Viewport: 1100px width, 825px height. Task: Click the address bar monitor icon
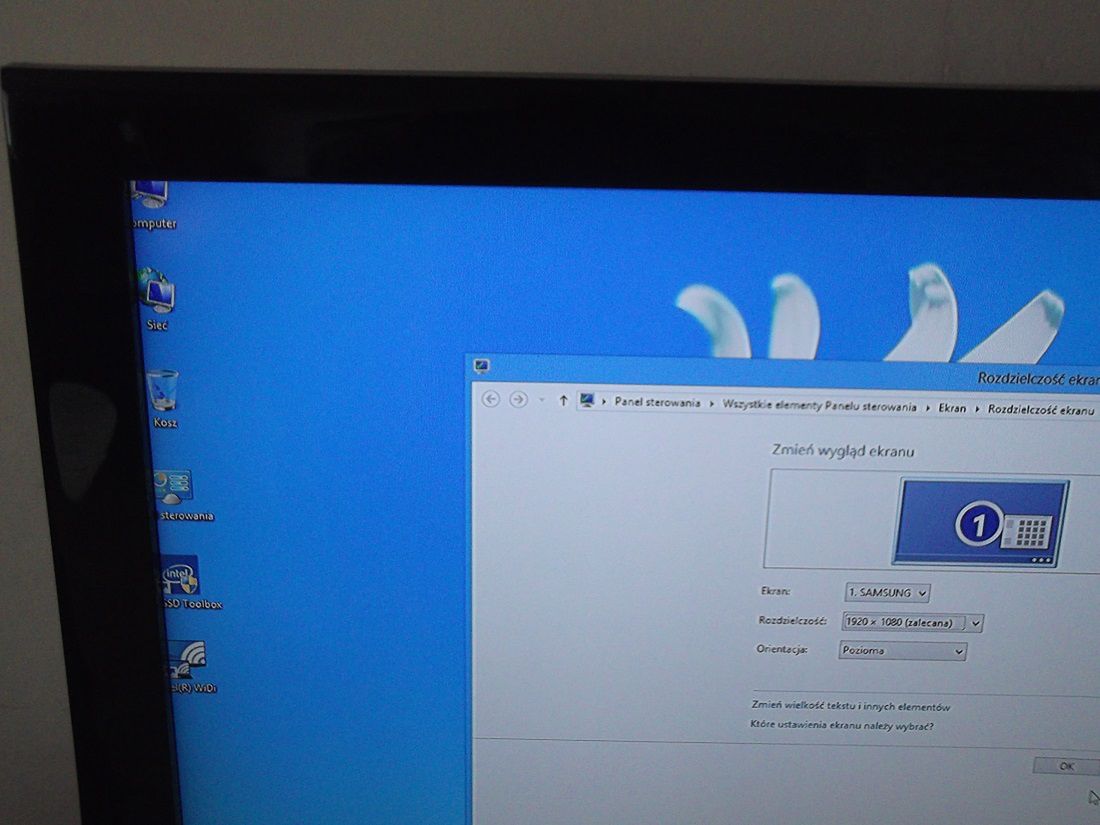[586, 401]
